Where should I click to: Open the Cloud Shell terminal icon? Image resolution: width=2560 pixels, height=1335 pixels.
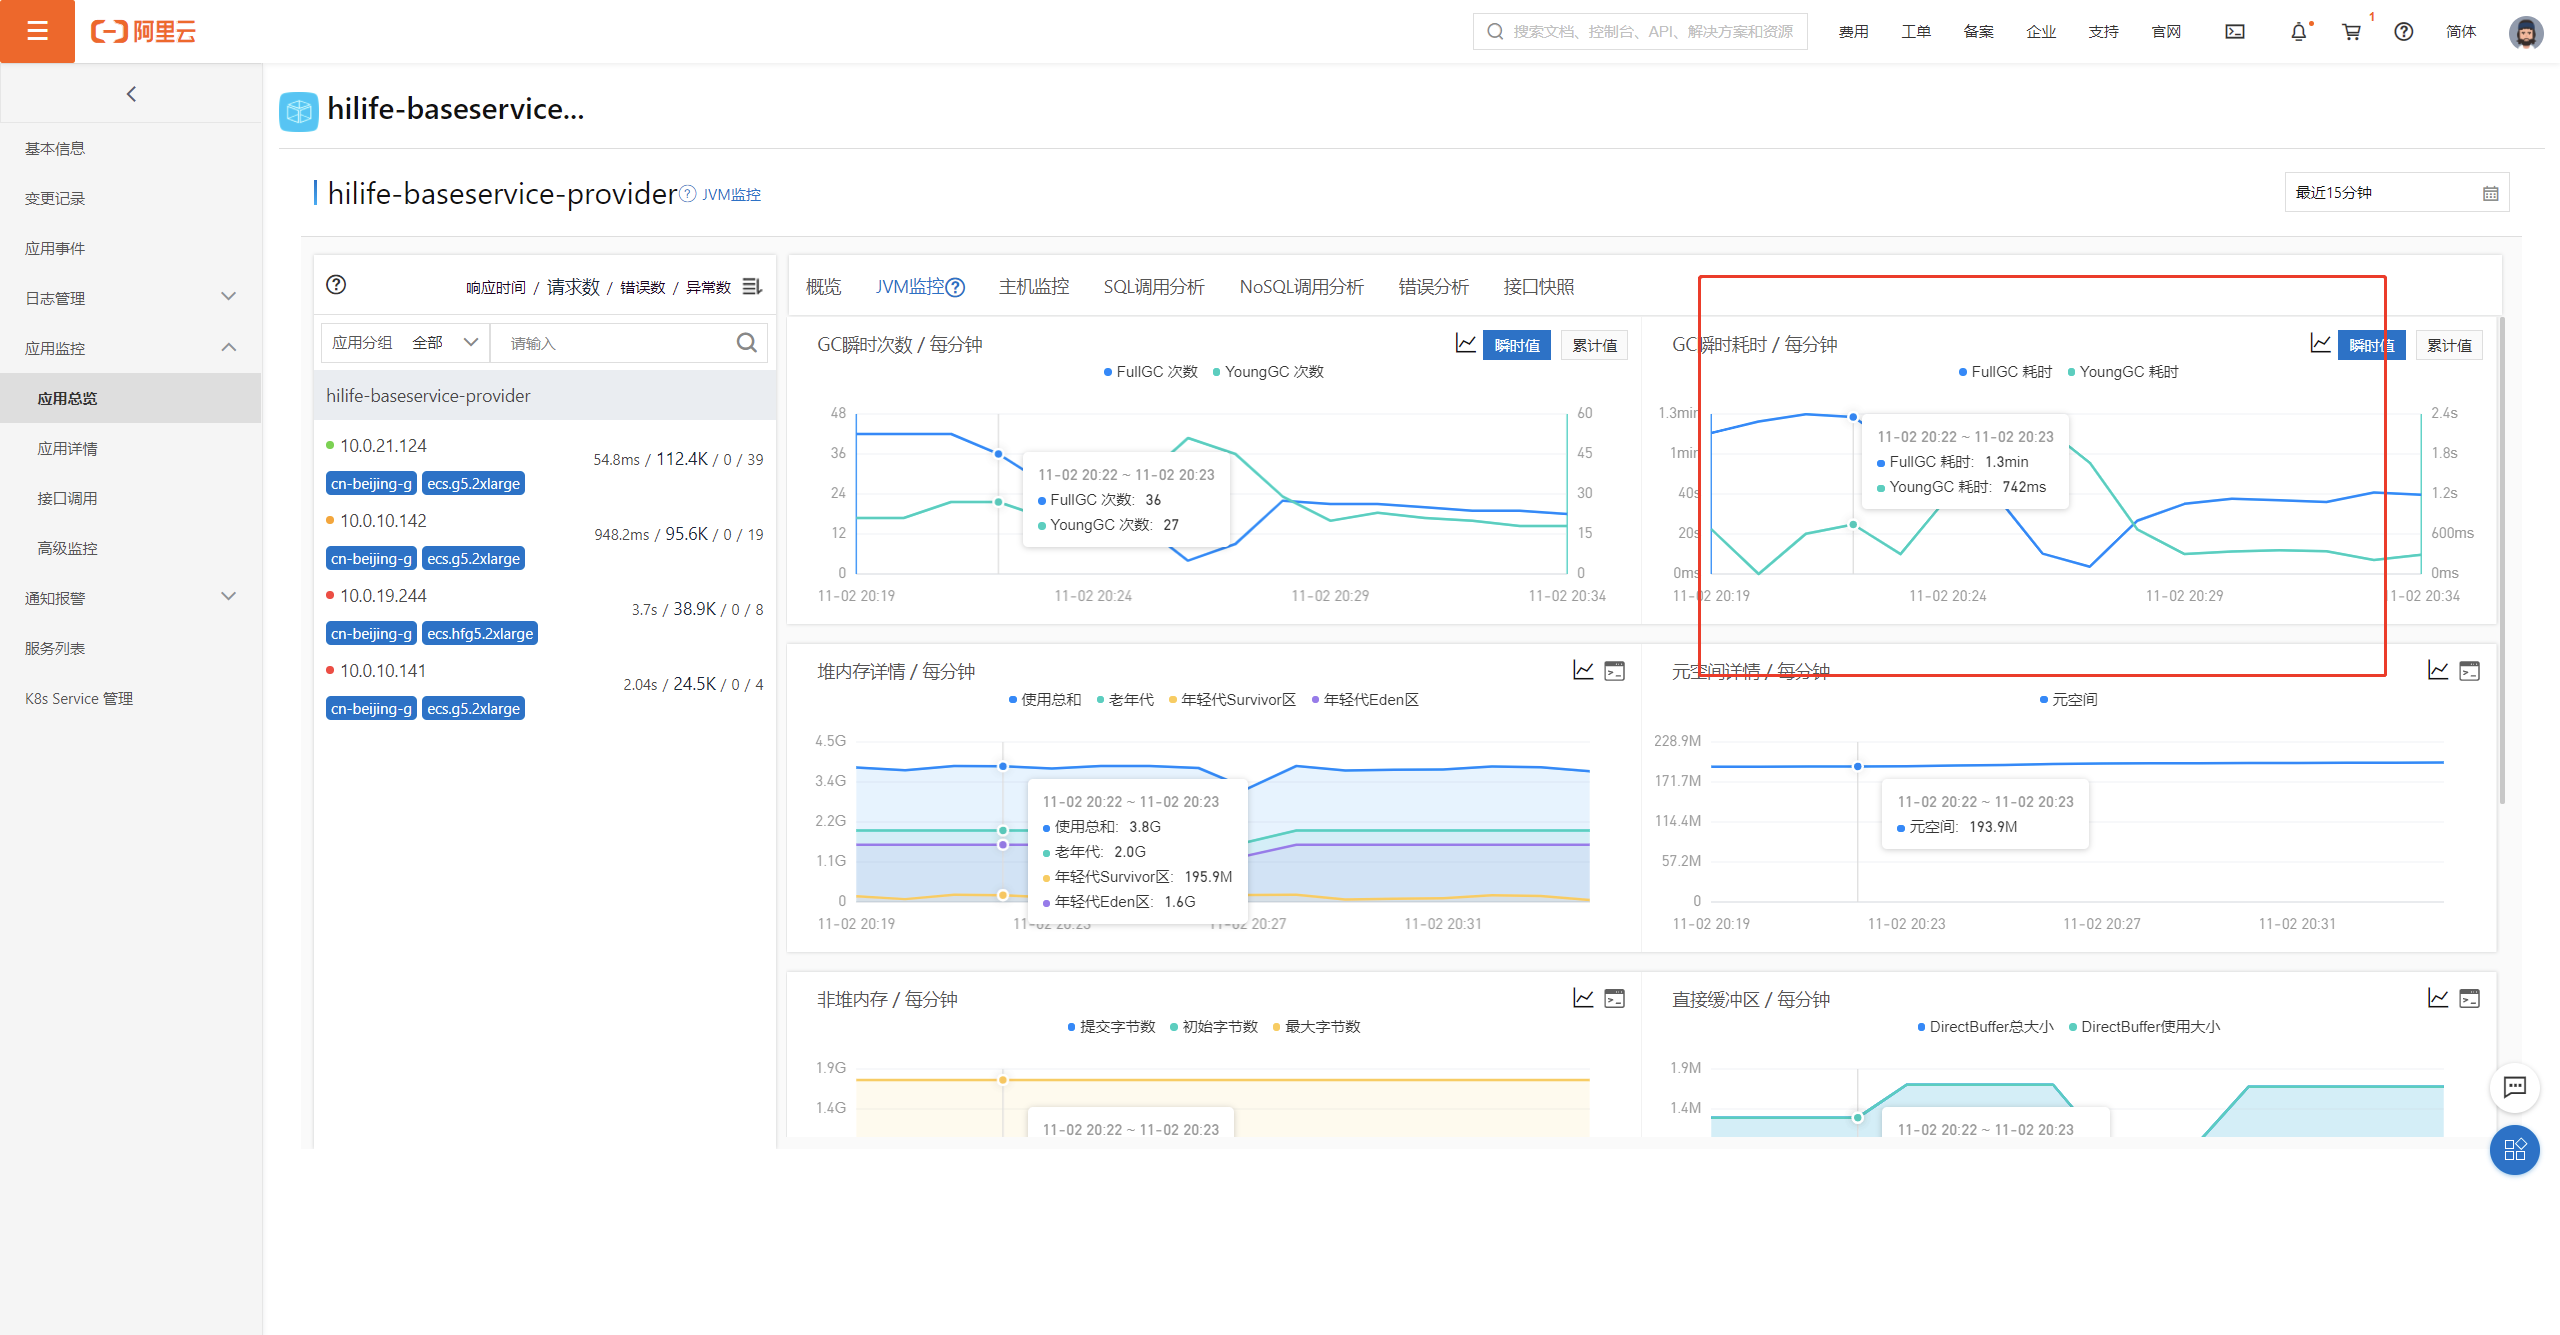(x=2234, y=32)
